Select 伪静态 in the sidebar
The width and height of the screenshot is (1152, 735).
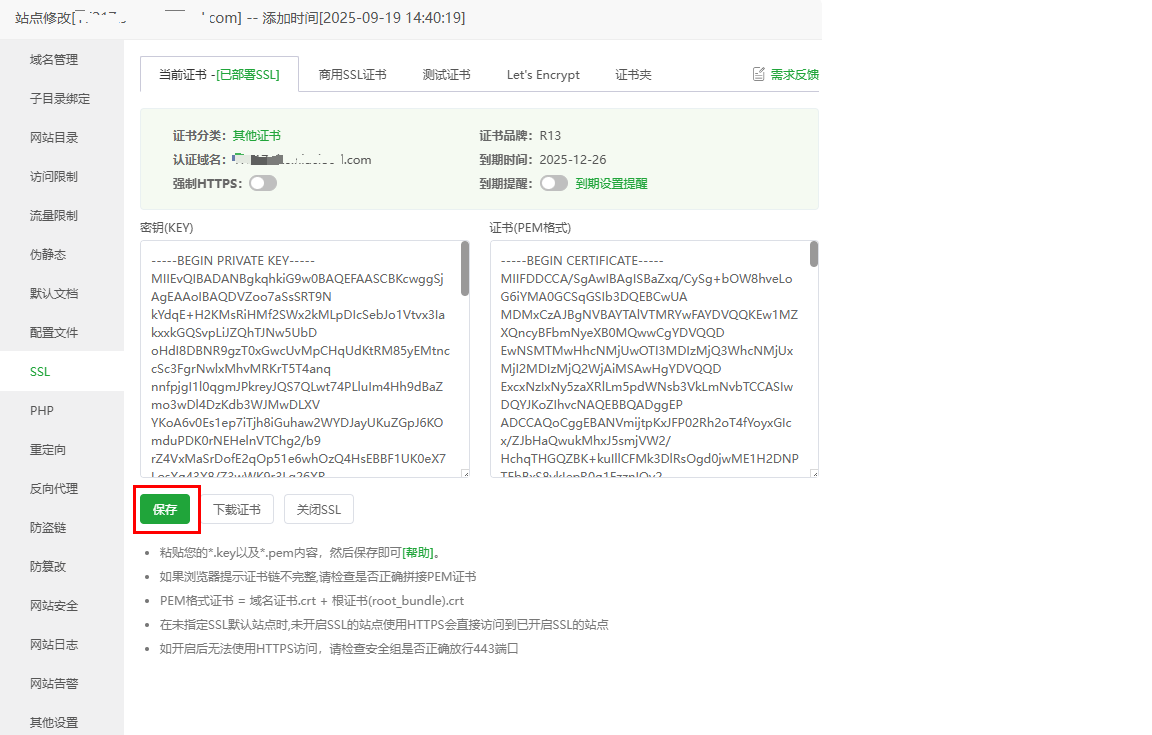coord(48,254)
